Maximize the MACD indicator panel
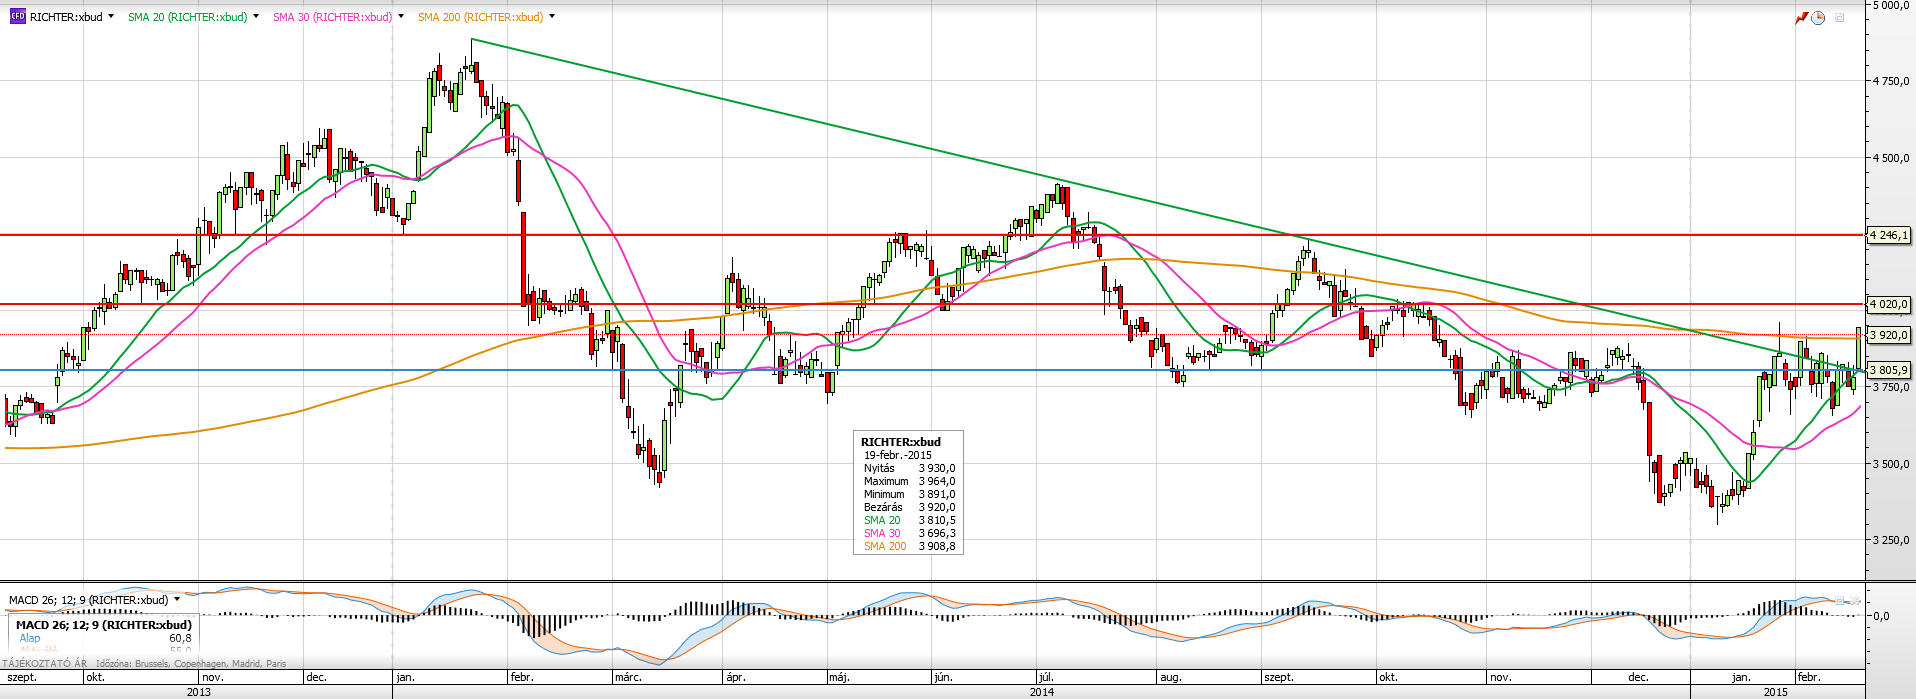 point(1839,601)
